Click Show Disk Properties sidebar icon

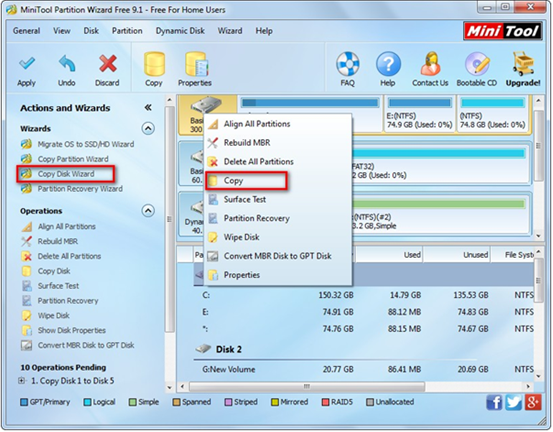click(x=27, y=330)
